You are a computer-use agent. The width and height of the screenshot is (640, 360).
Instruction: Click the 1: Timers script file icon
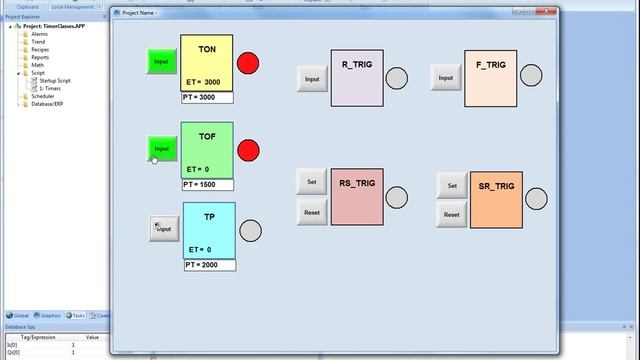34,88
